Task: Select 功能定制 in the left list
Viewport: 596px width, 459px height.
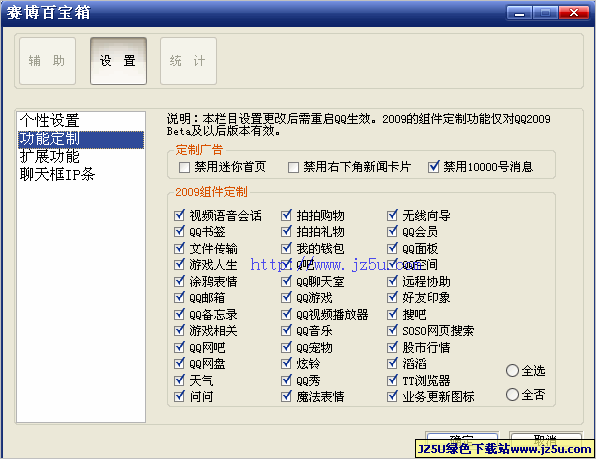Action: click(81, 139)
